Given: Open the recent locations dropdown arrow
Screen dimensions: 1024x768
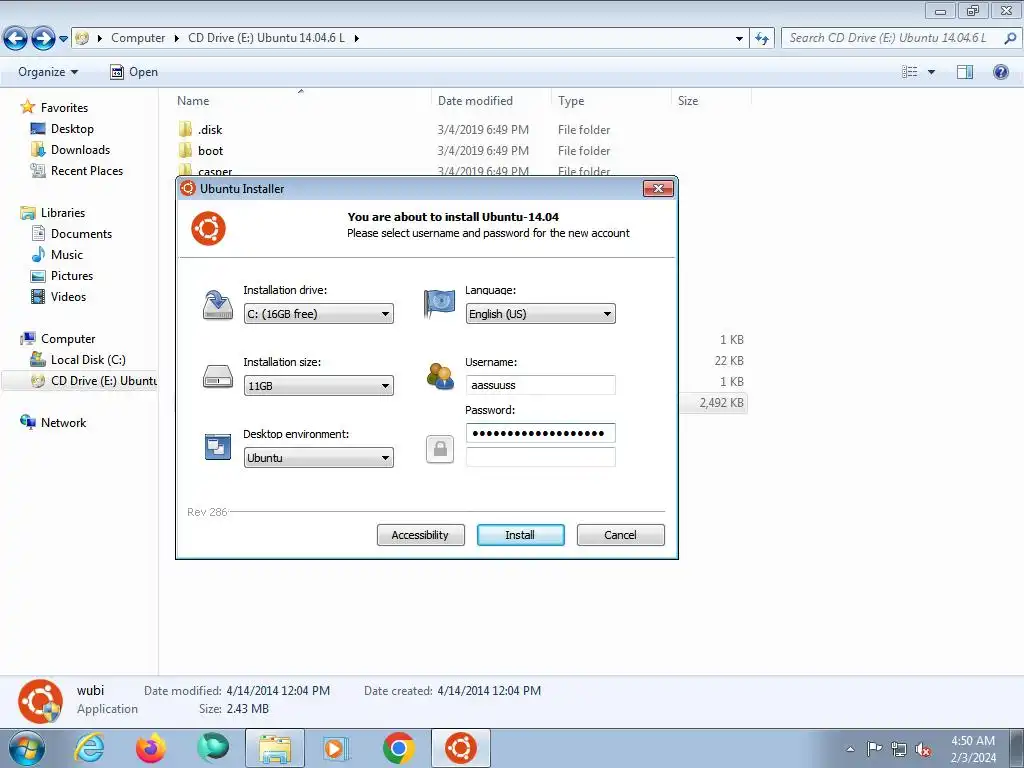Looking at the screenshot, I should point(63,39).
